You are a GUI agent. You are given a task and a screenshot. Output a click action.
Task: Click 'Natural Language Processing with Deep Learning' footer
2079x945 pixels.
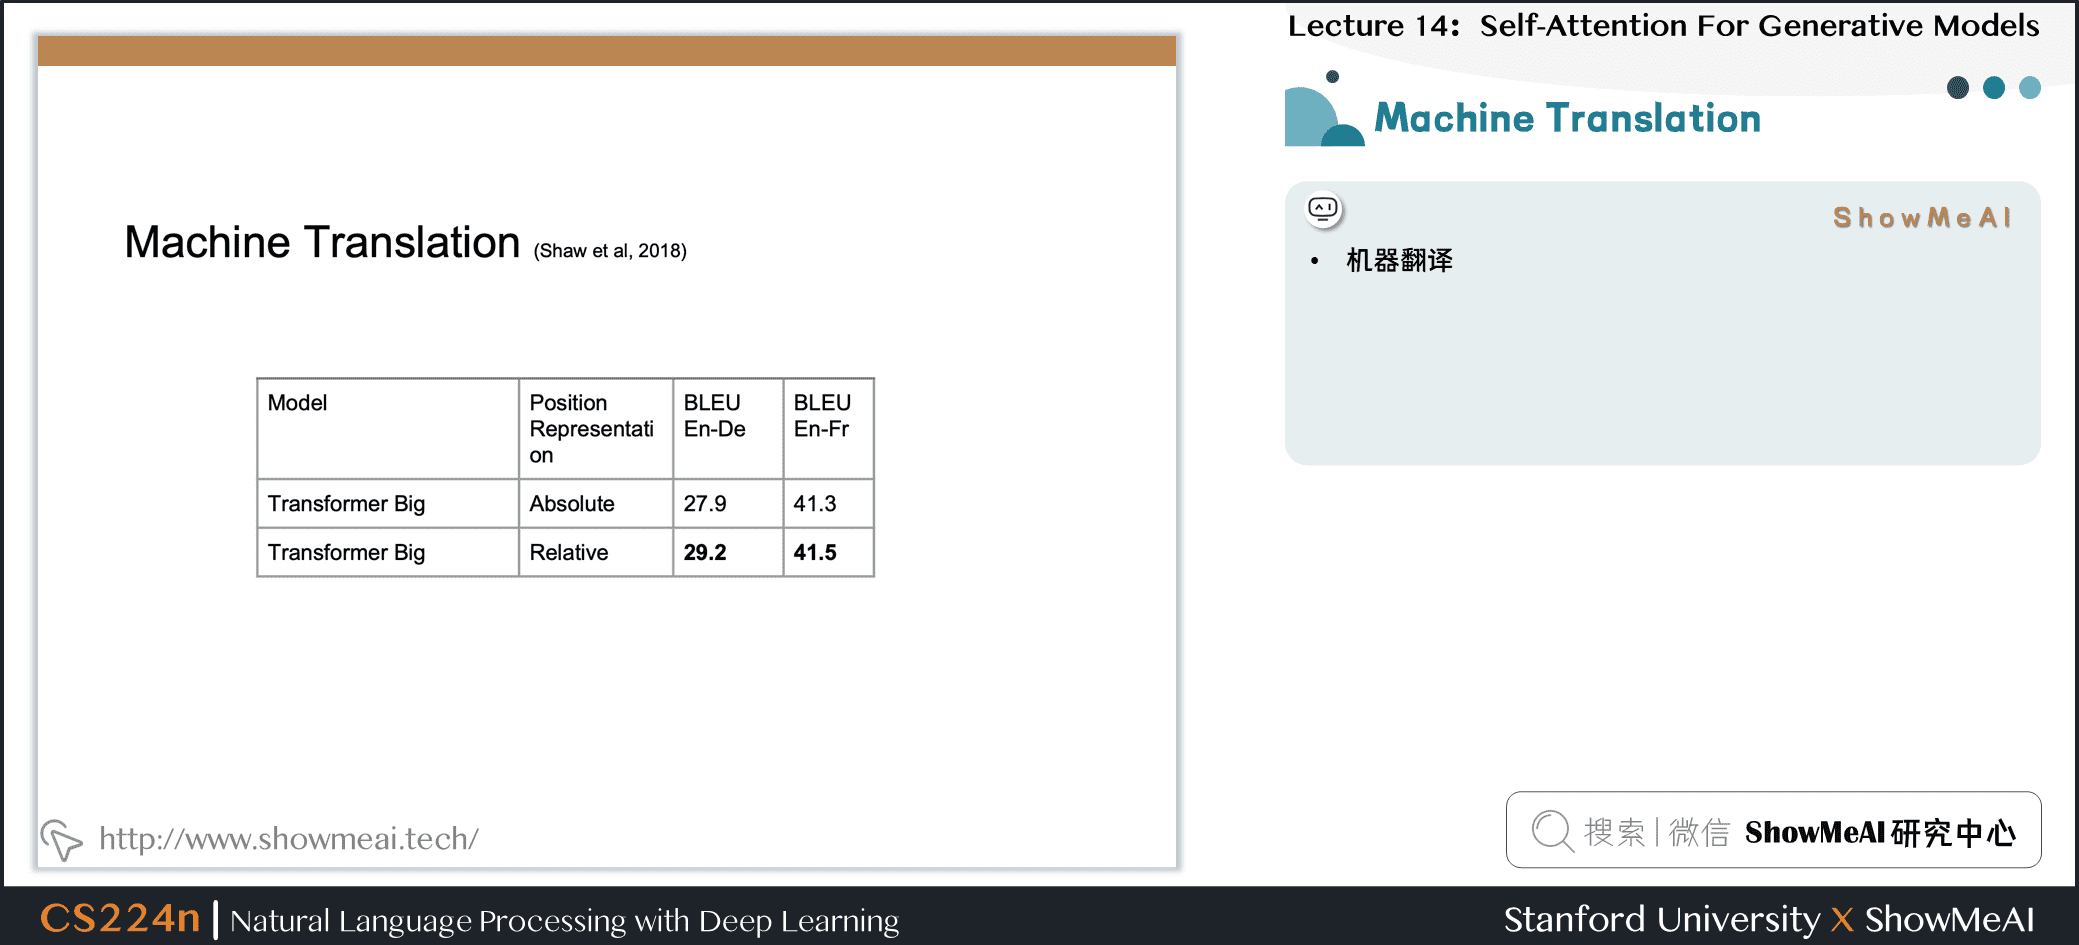565,921
